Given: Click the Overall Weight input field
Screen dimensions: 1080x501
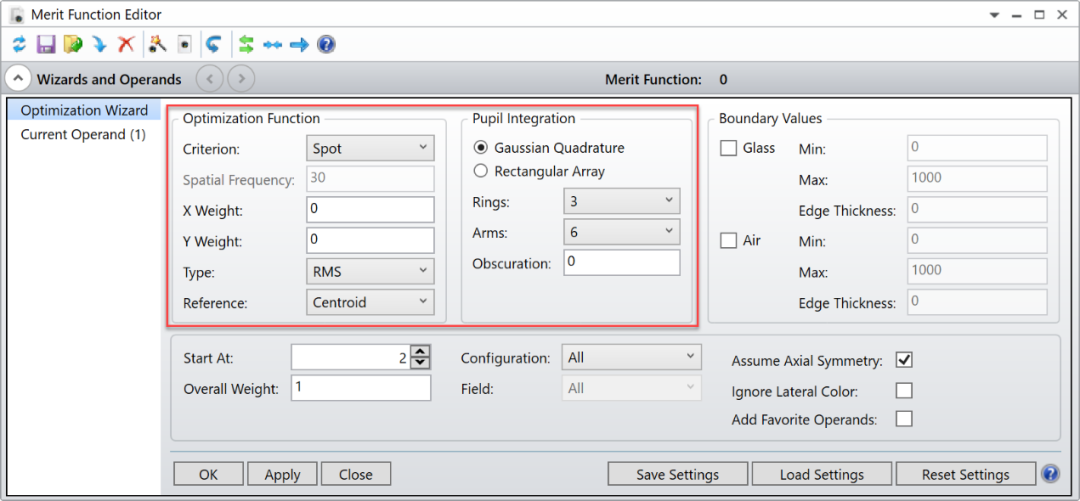Looking at the screenshot, I should click(360, 388).
